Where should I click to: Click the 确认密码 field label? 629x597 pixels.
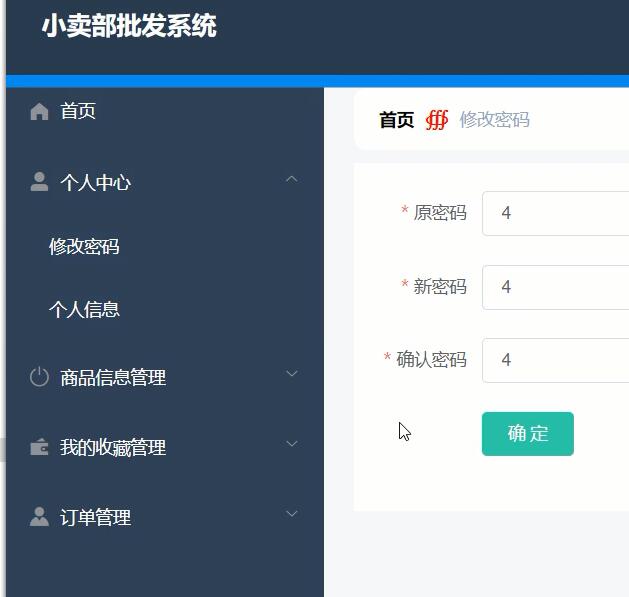click(x=432, y=359)
